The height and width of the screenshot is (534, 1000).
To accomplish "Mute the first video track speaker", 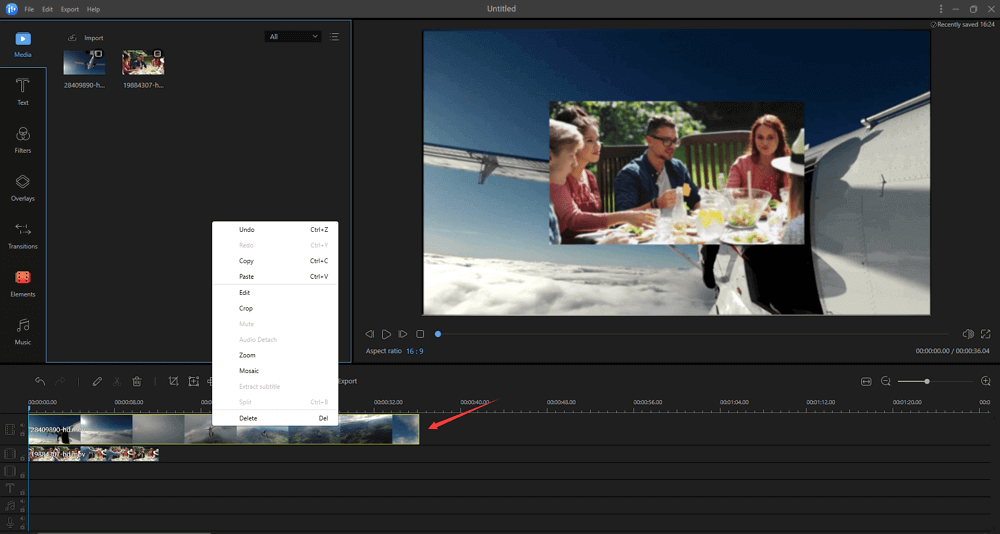I will [22, 426].
